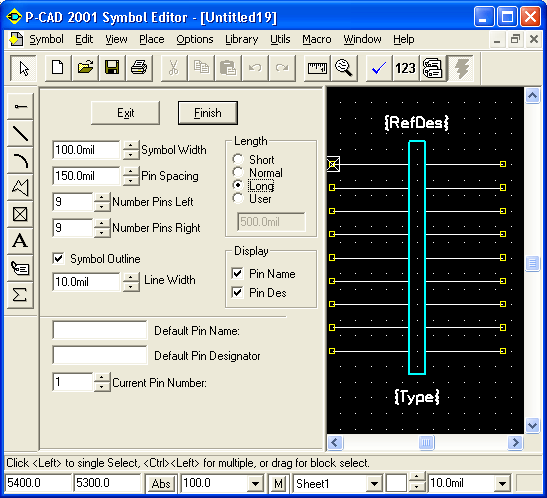Image resolution: width=547 pixels, height=498 pixels.
Task: Select the Place Line tool
Action: (x=20, y=133)
